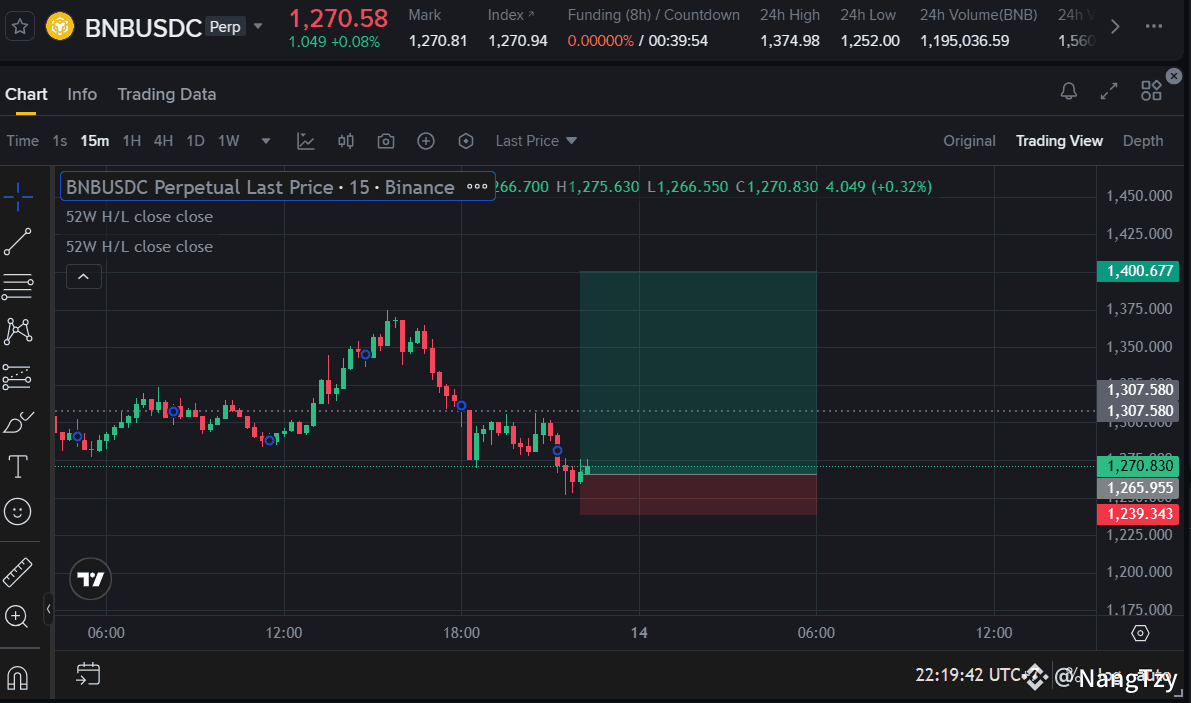Change candlestick chart style icon
The width and height of the screenshot is (1191, 703).
click(346, 141)
